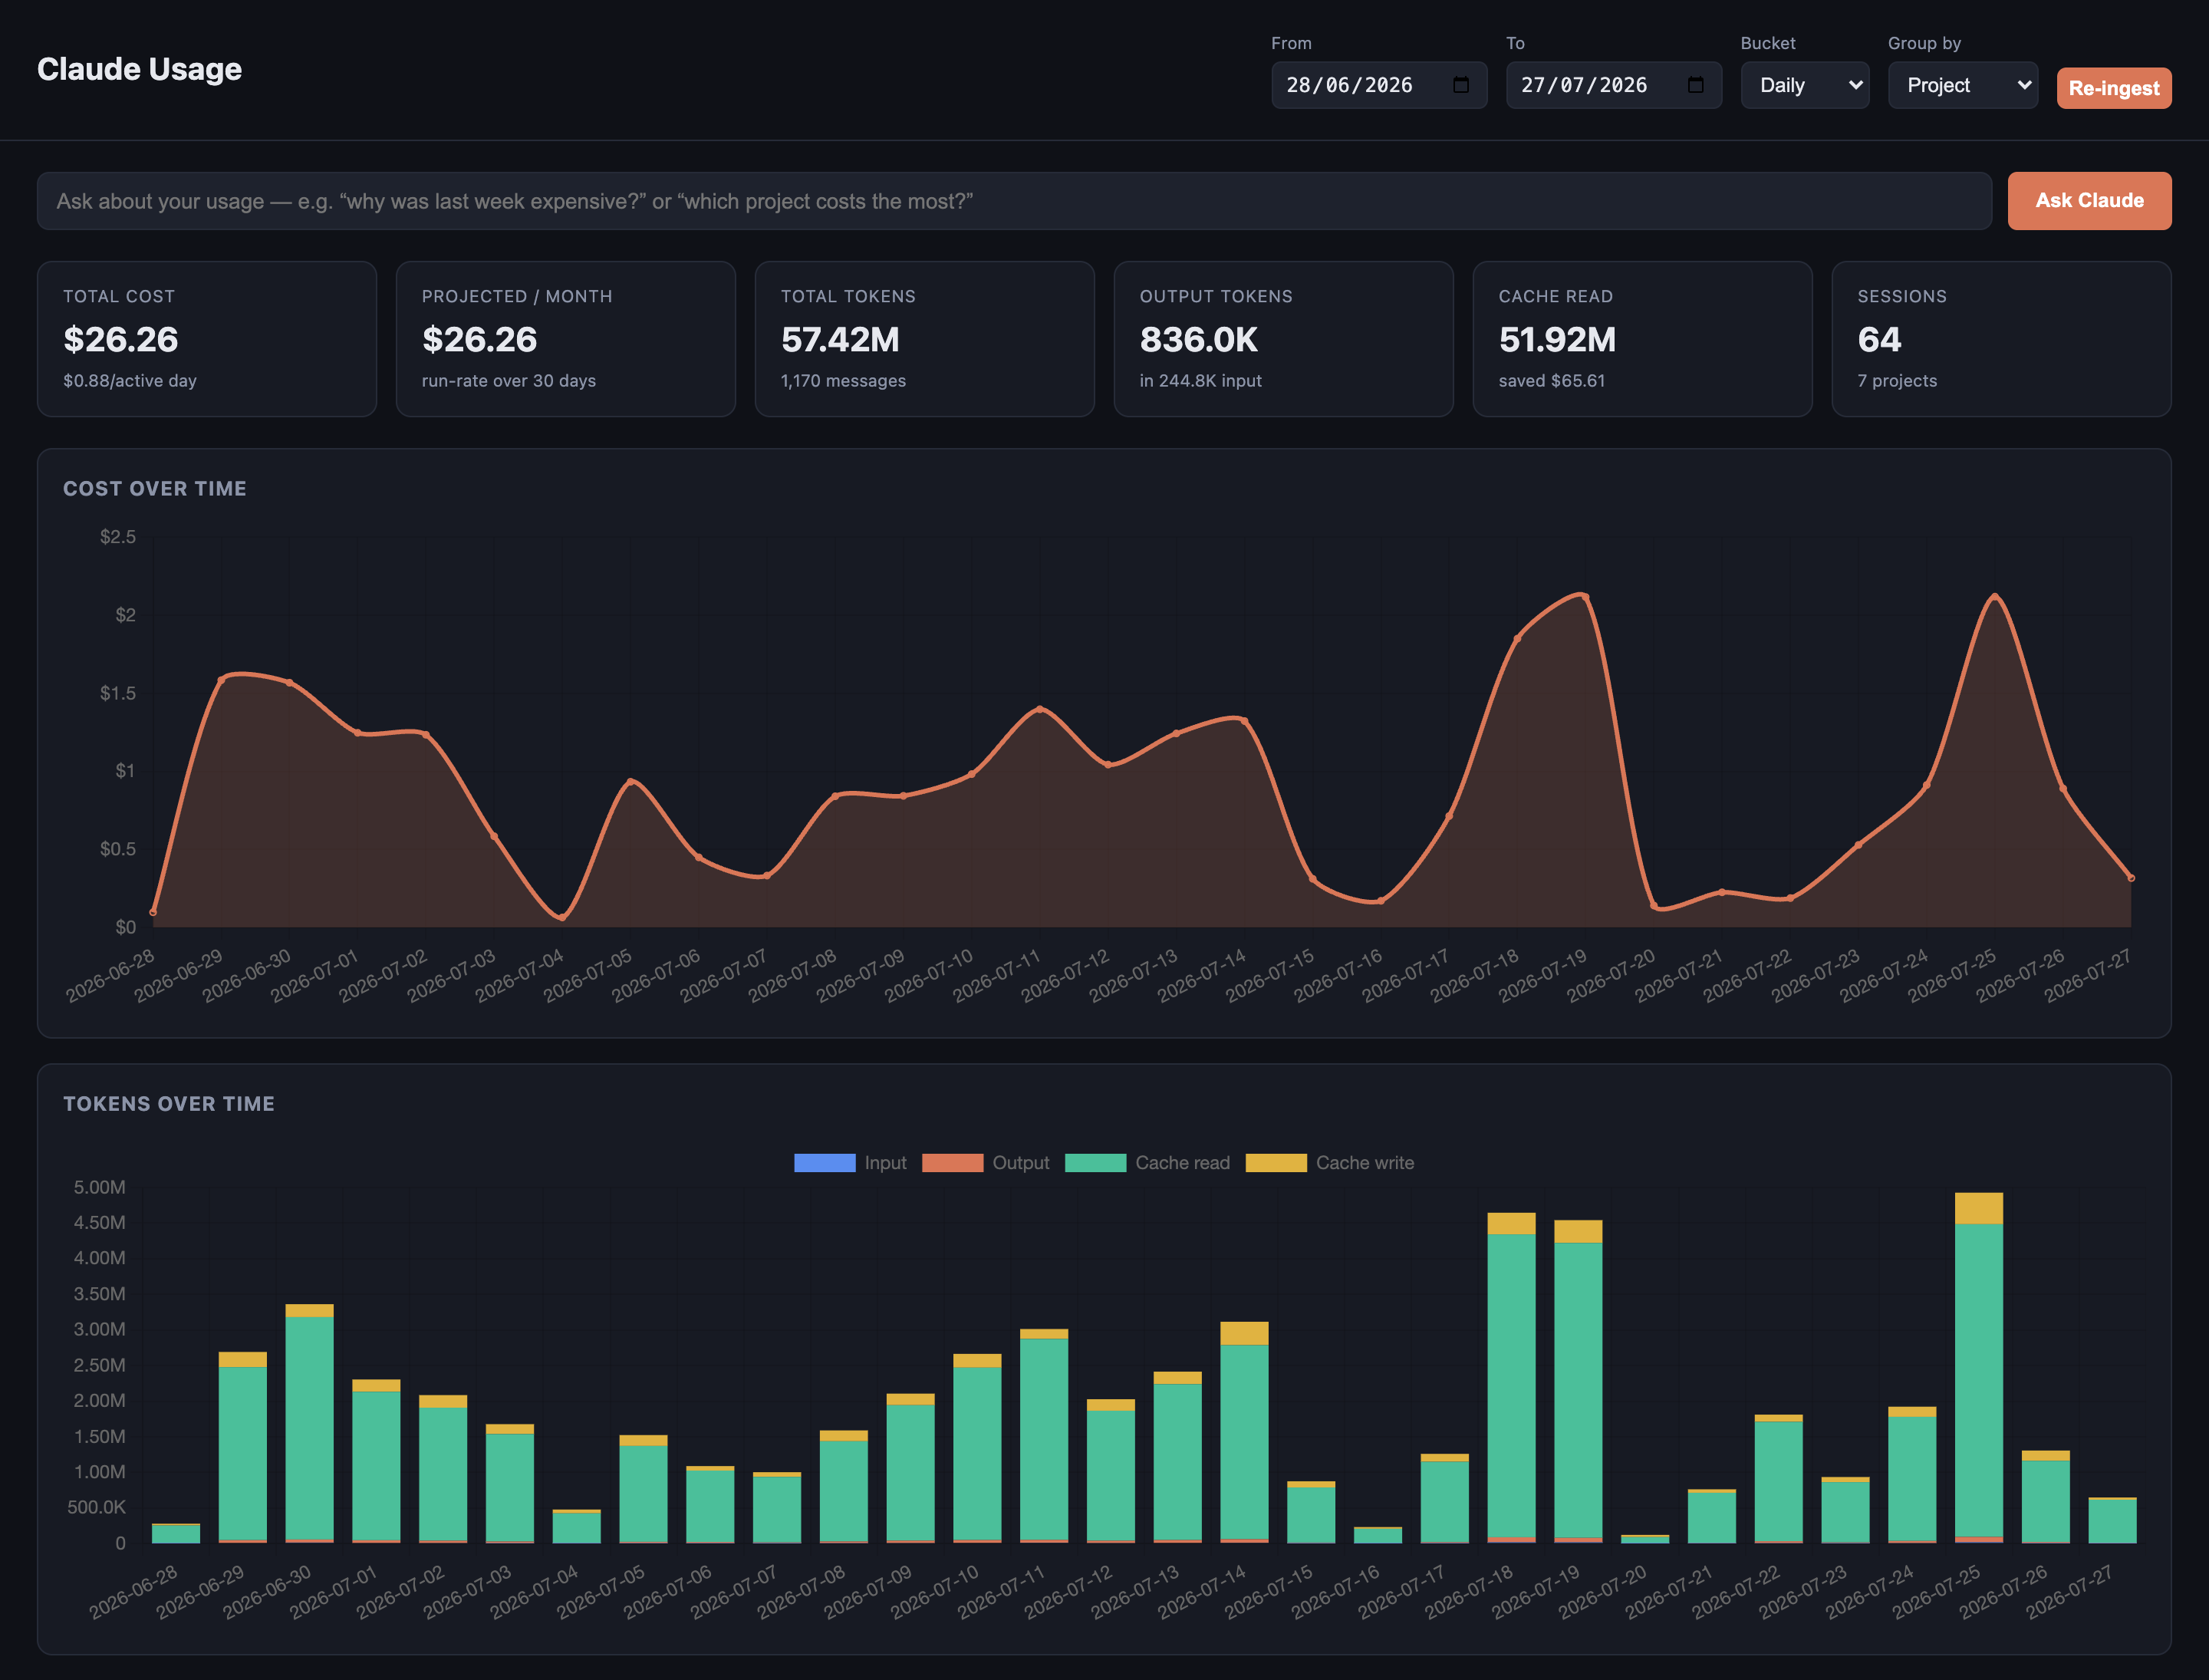Select the Output Tokens 836.0K value

1199,340
